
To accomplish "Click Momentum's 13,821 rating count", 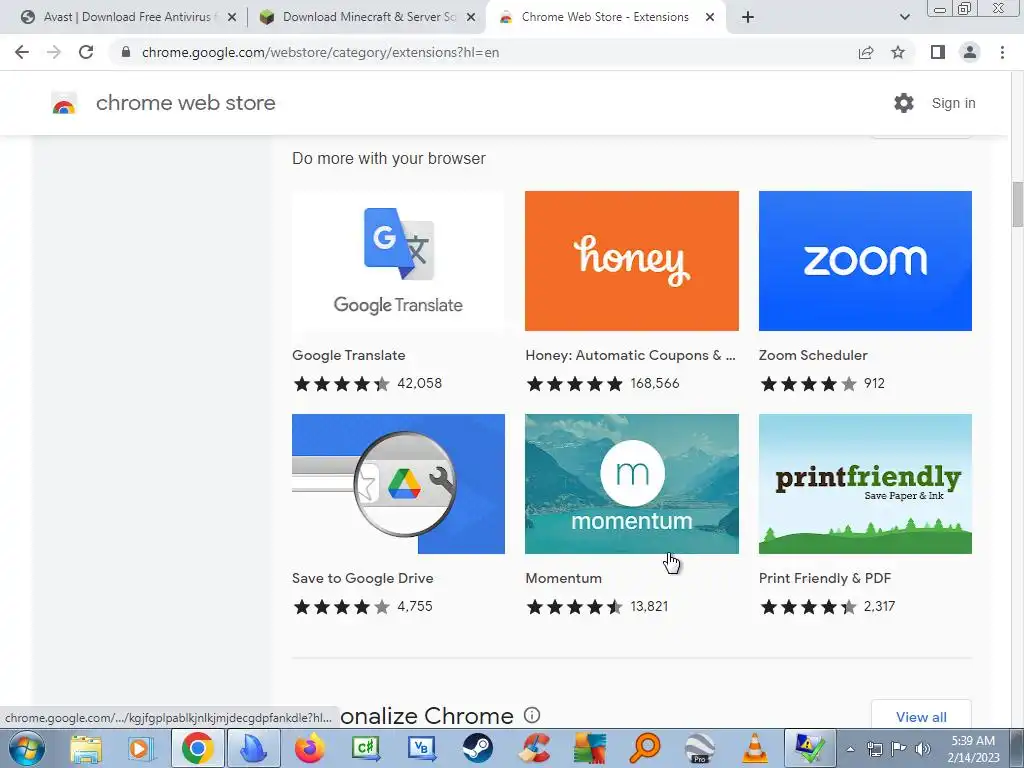I will pos(649,606).
